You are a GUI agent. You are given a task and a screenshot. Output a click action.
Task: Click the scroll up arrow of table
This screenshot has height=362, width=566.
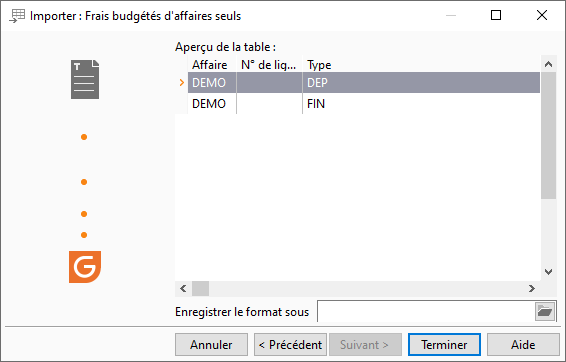pos(548,64)
